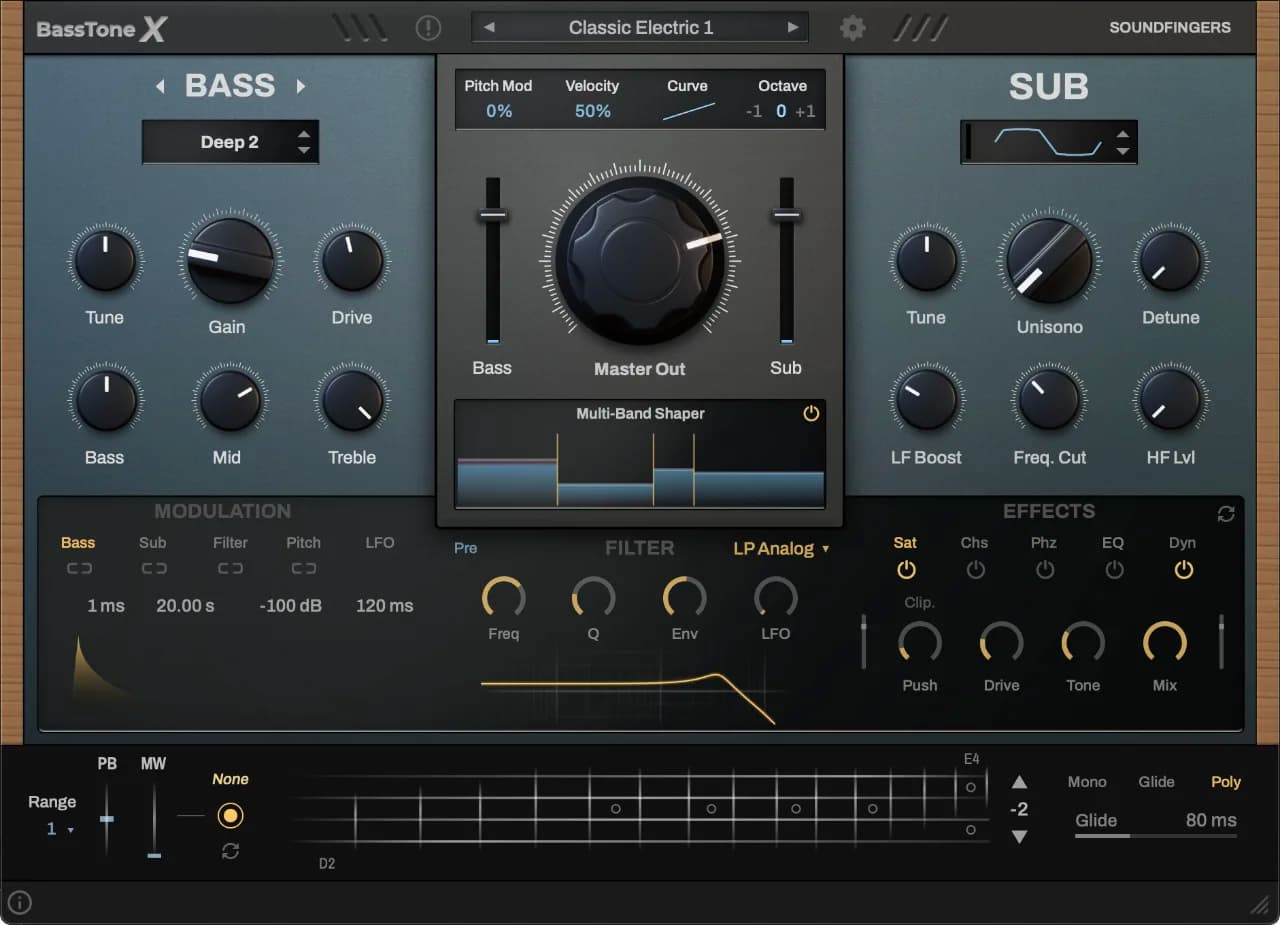Click the transpose up arrow above -2

tap(1019, 782)
